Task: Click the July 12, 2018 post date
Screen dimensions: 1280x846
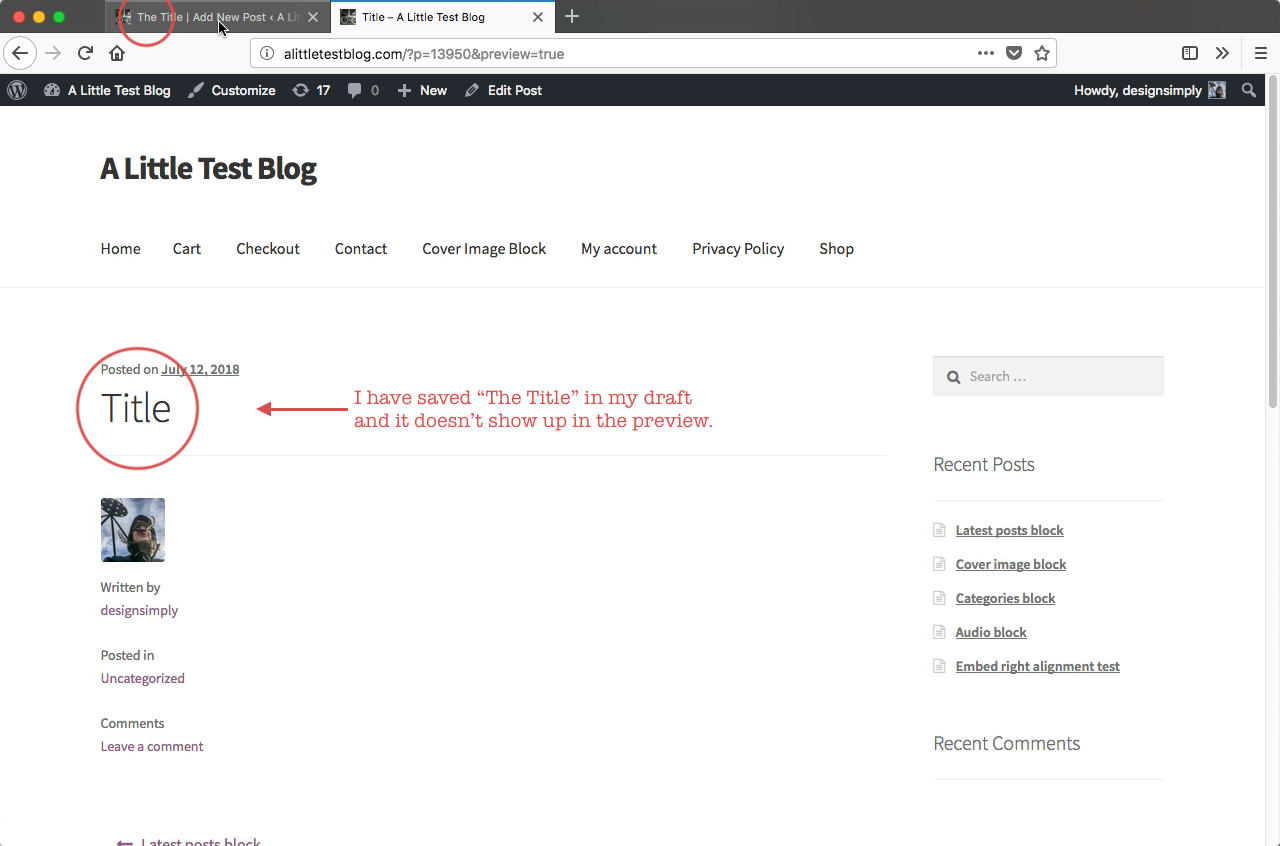Action: (200, 369)
